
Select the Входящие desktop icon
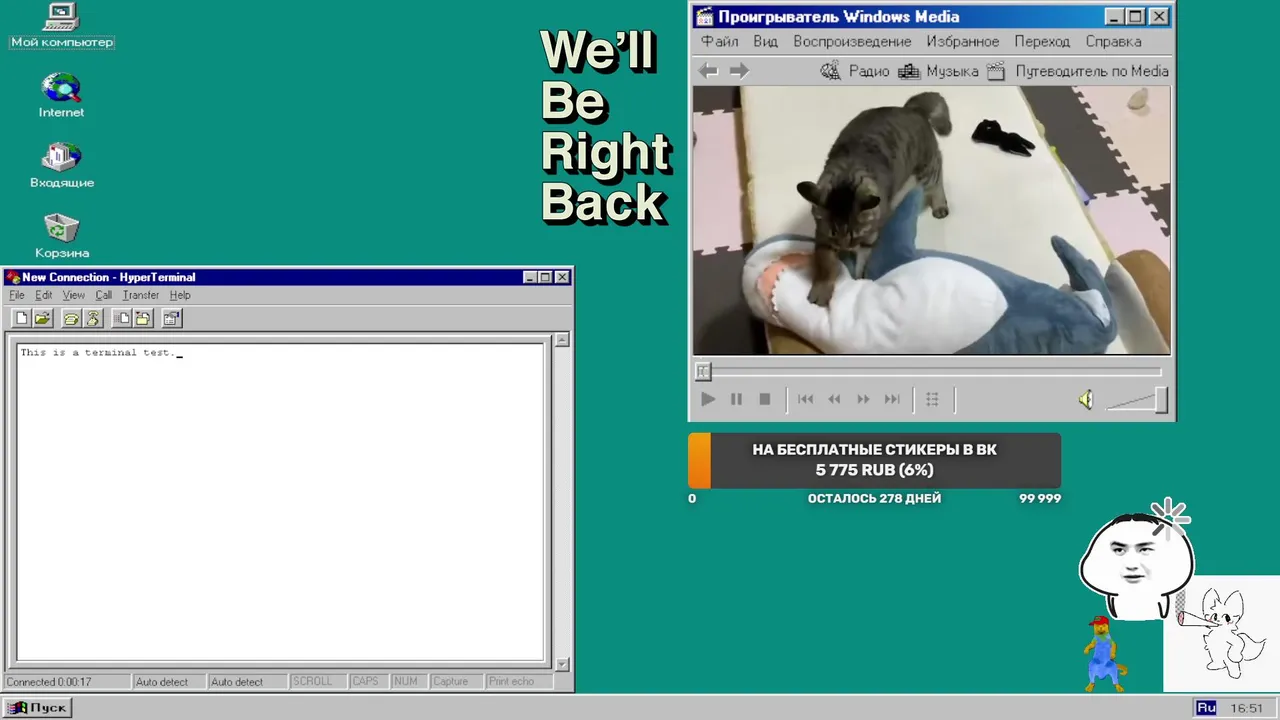tap(61, 166)
